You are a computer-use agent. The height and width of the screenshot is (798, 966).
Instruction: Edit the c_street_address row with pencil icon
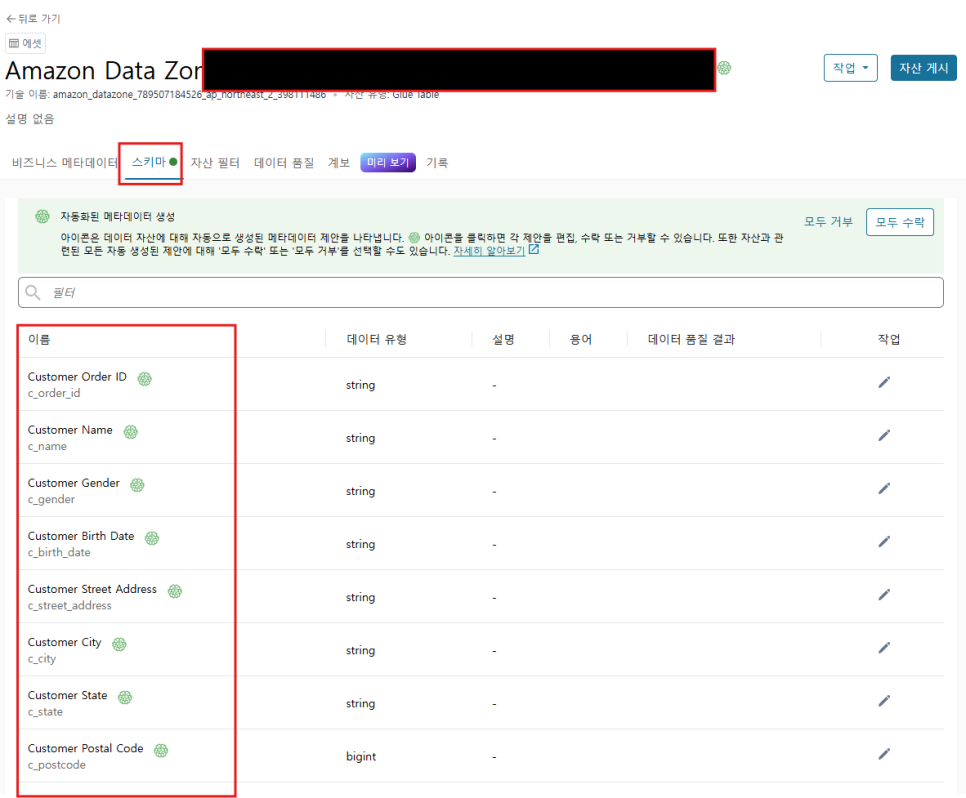tap(883, 595)
